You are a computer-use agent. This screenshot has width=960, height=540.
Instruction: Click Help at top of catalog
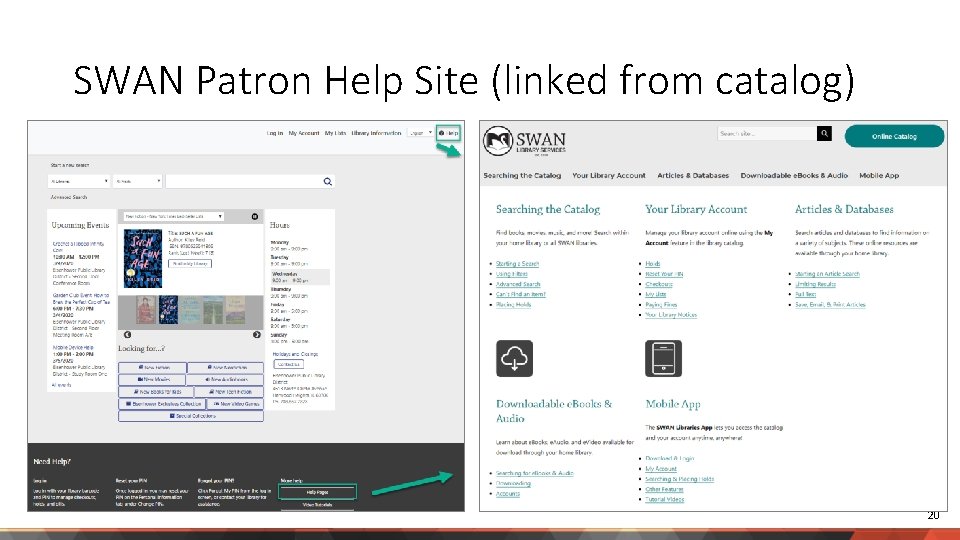pos(448,133)
